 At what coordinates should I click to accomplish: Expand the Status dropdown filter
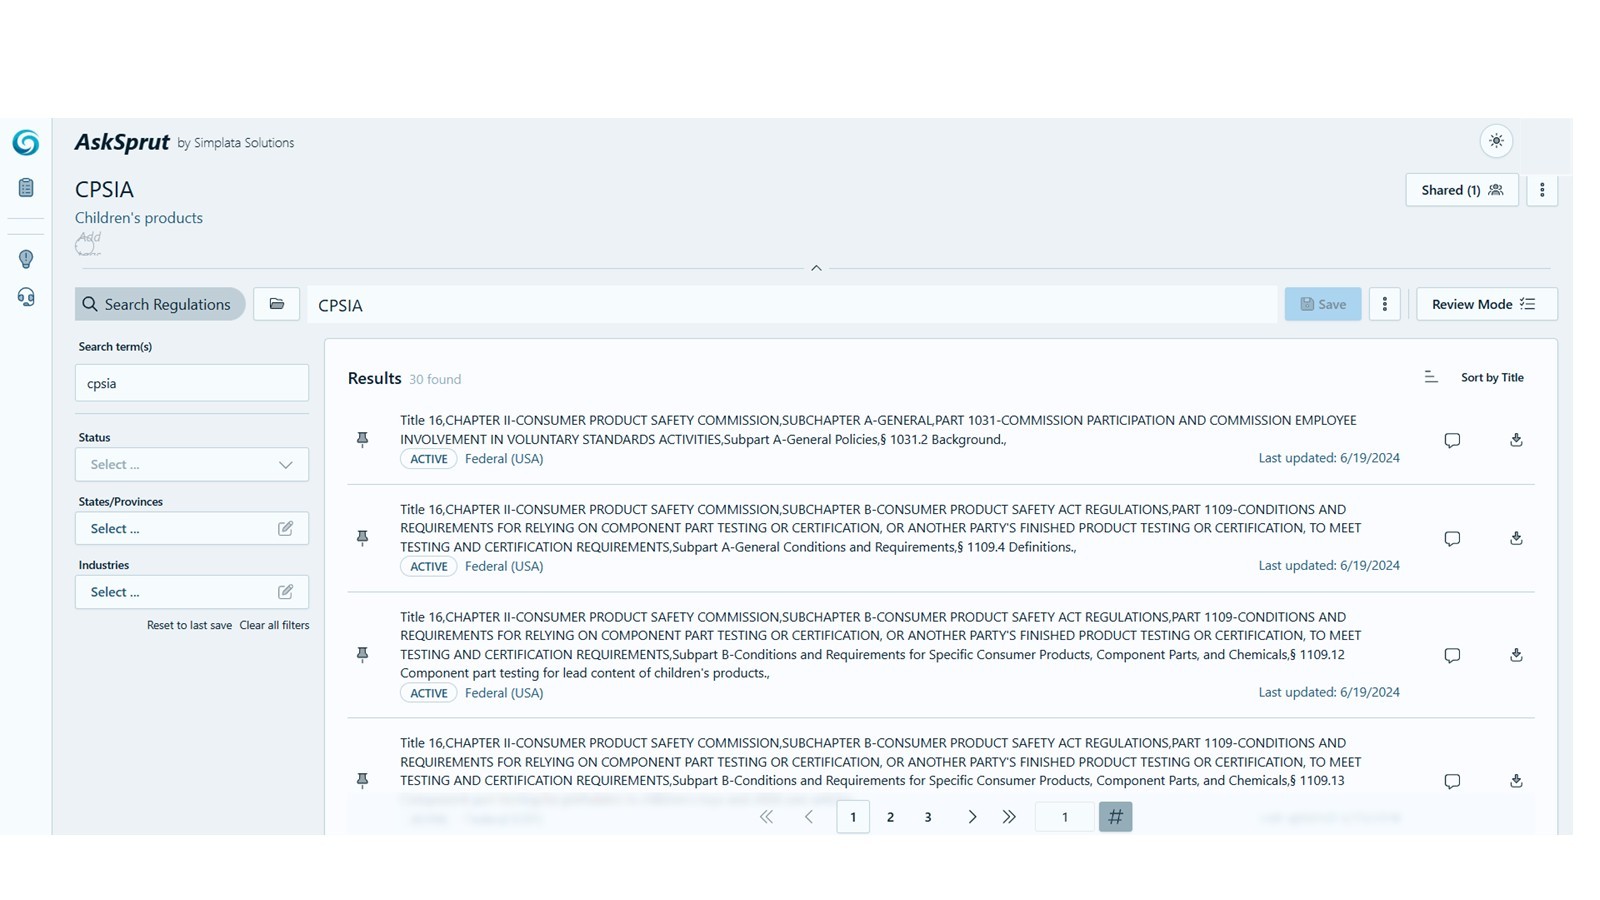click(192, 464)
